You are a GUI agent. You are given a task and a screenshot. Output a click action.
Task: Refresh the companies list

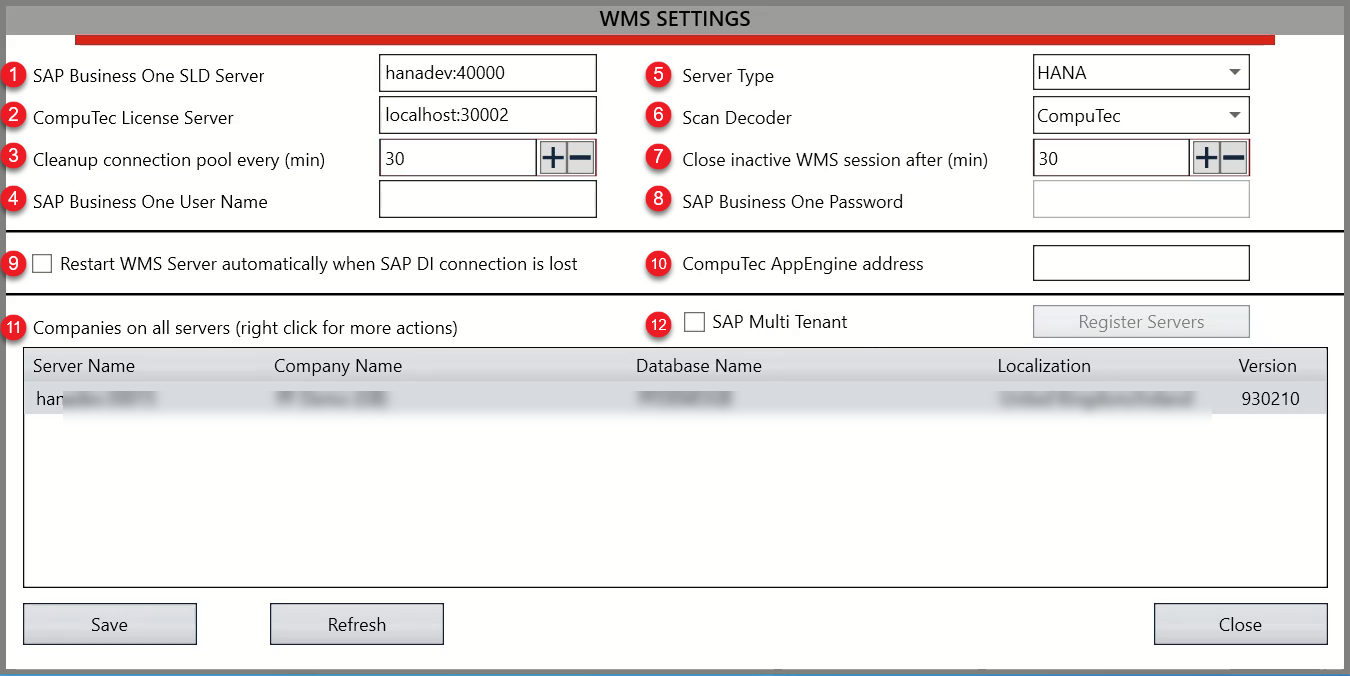[356, 624]
